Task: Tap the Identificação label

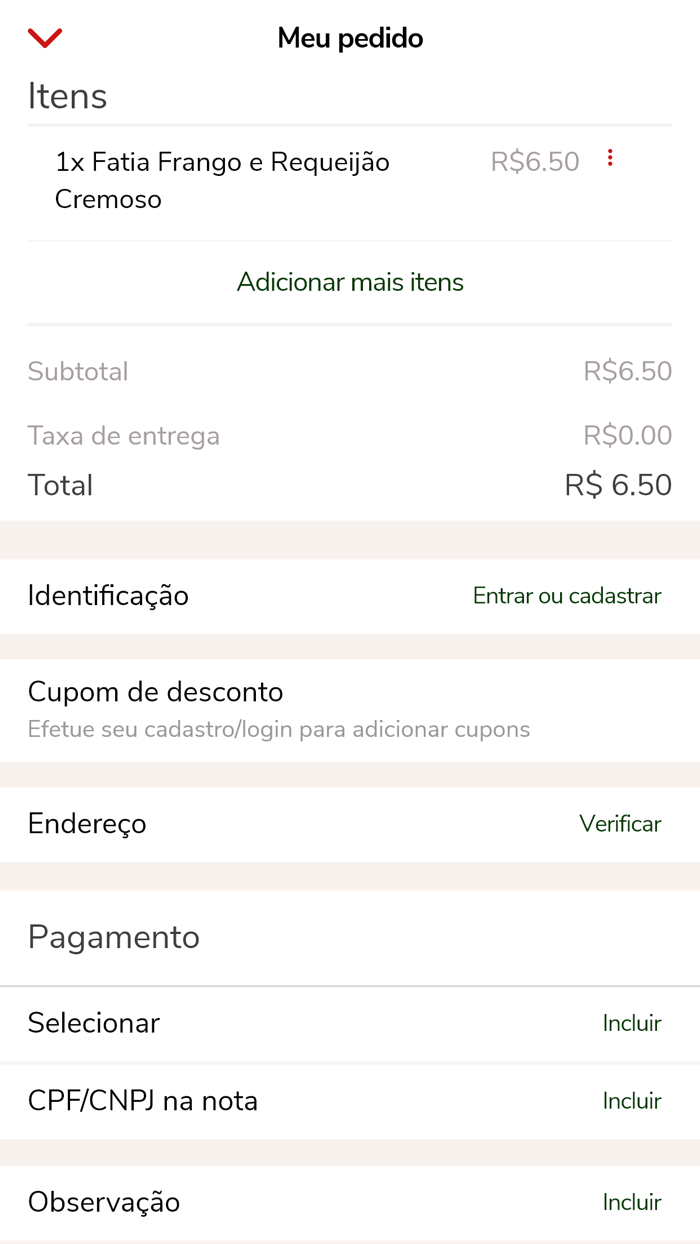Action: pos(108,596)
